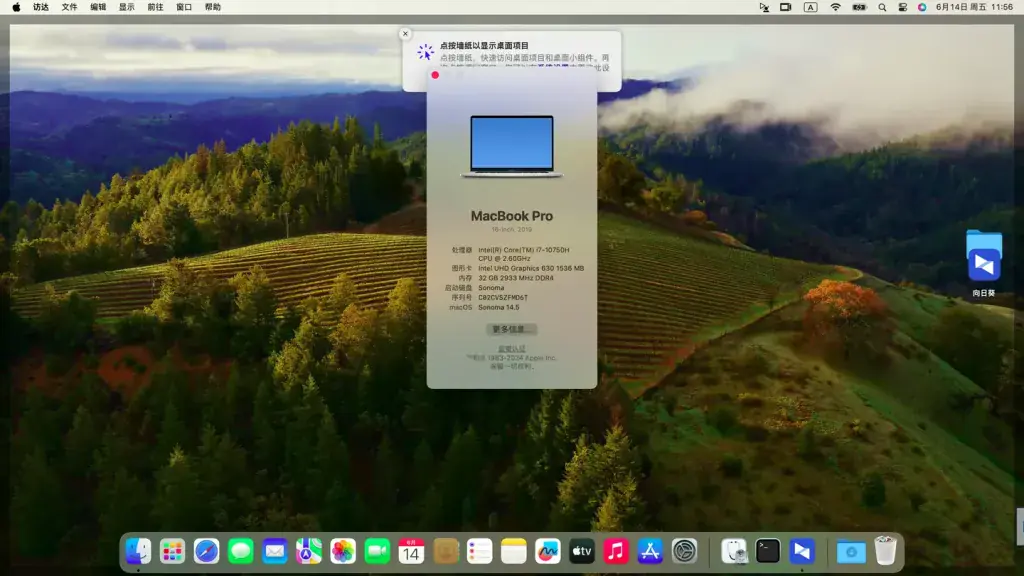Select the serial number C02CVSZFMD6T
The image size is (1024, 576).
point(503,298)
